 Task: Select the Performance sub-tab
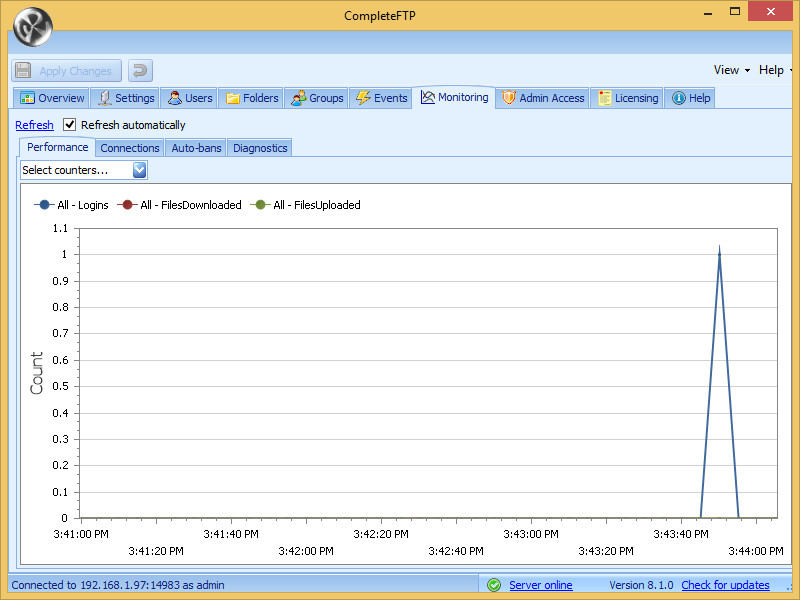click(57, 147)
